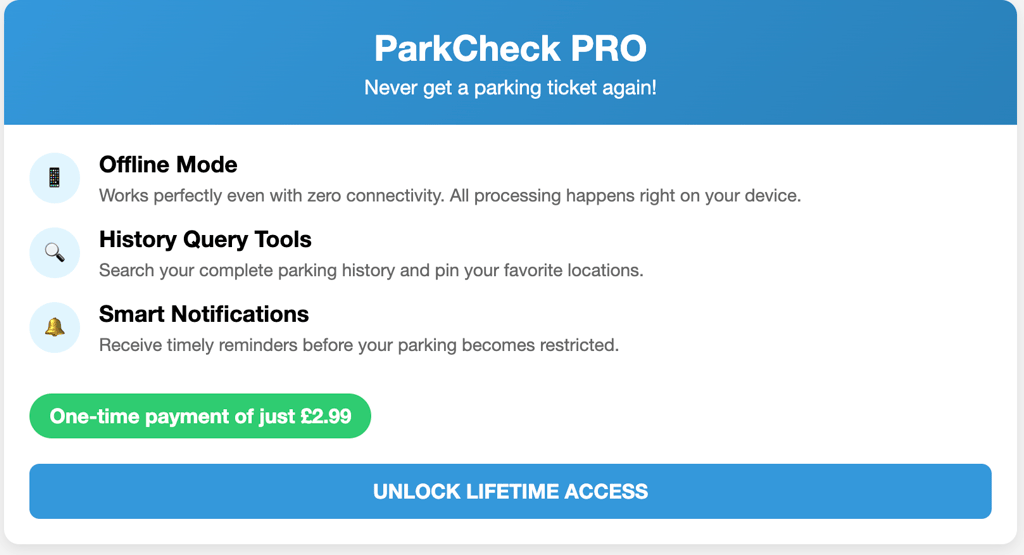
Task: Click the word PRO in the header title
Action: pos(609,48)
